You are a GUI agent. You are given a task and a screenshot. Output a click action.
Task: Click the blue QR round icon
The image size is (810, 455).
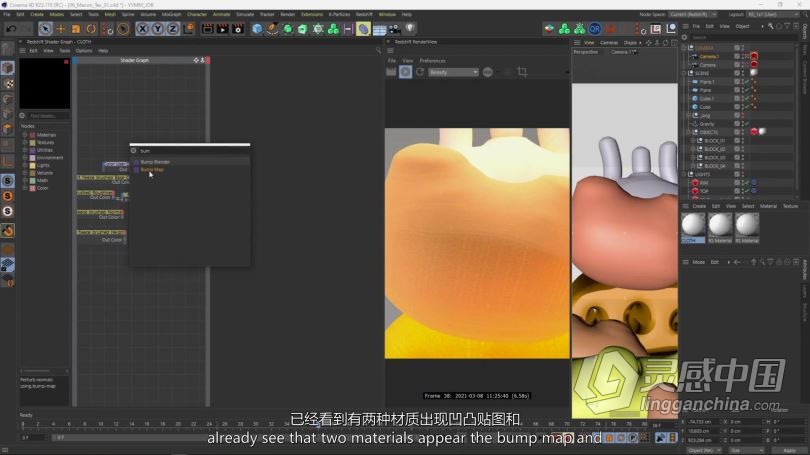pos(595,29)
